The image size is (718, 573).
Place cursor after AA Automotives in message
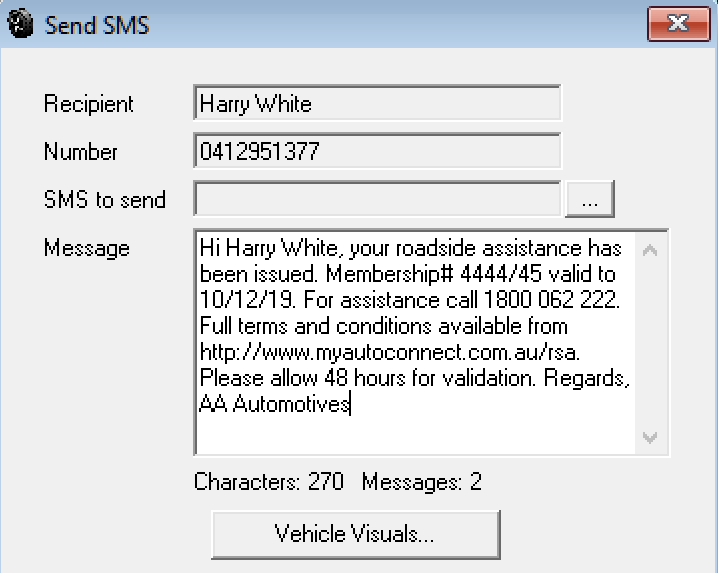351,404
